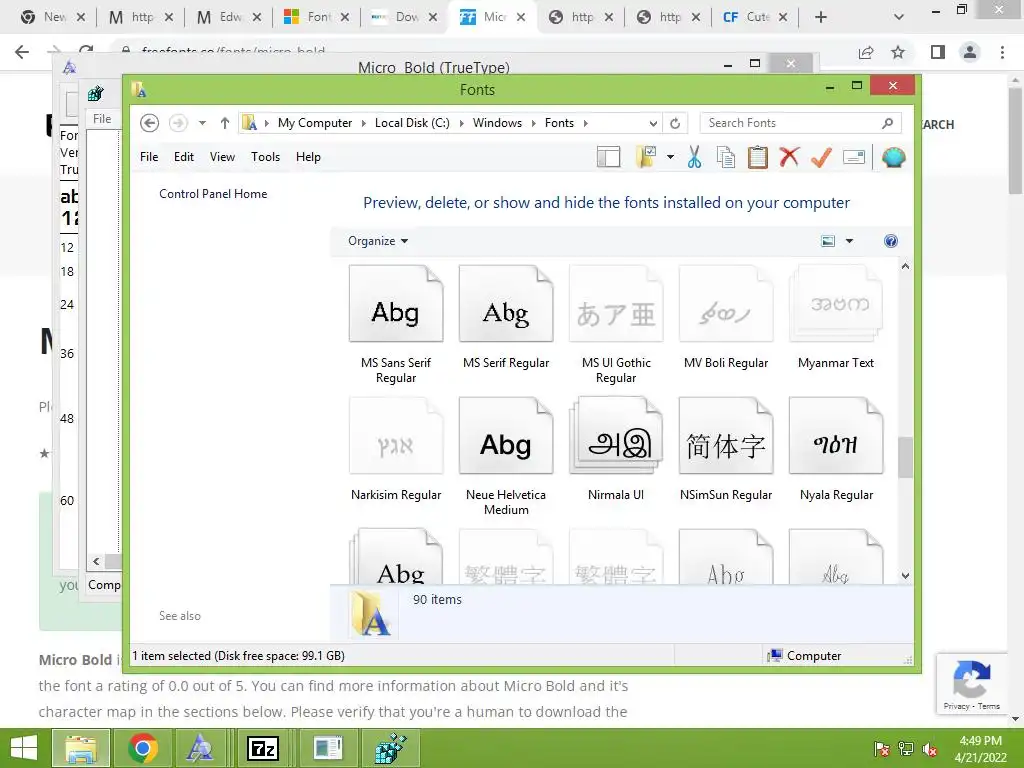
Task: Go back using the Fonts window back arrow
Action: pyautogui.click(x=150, y=123)
